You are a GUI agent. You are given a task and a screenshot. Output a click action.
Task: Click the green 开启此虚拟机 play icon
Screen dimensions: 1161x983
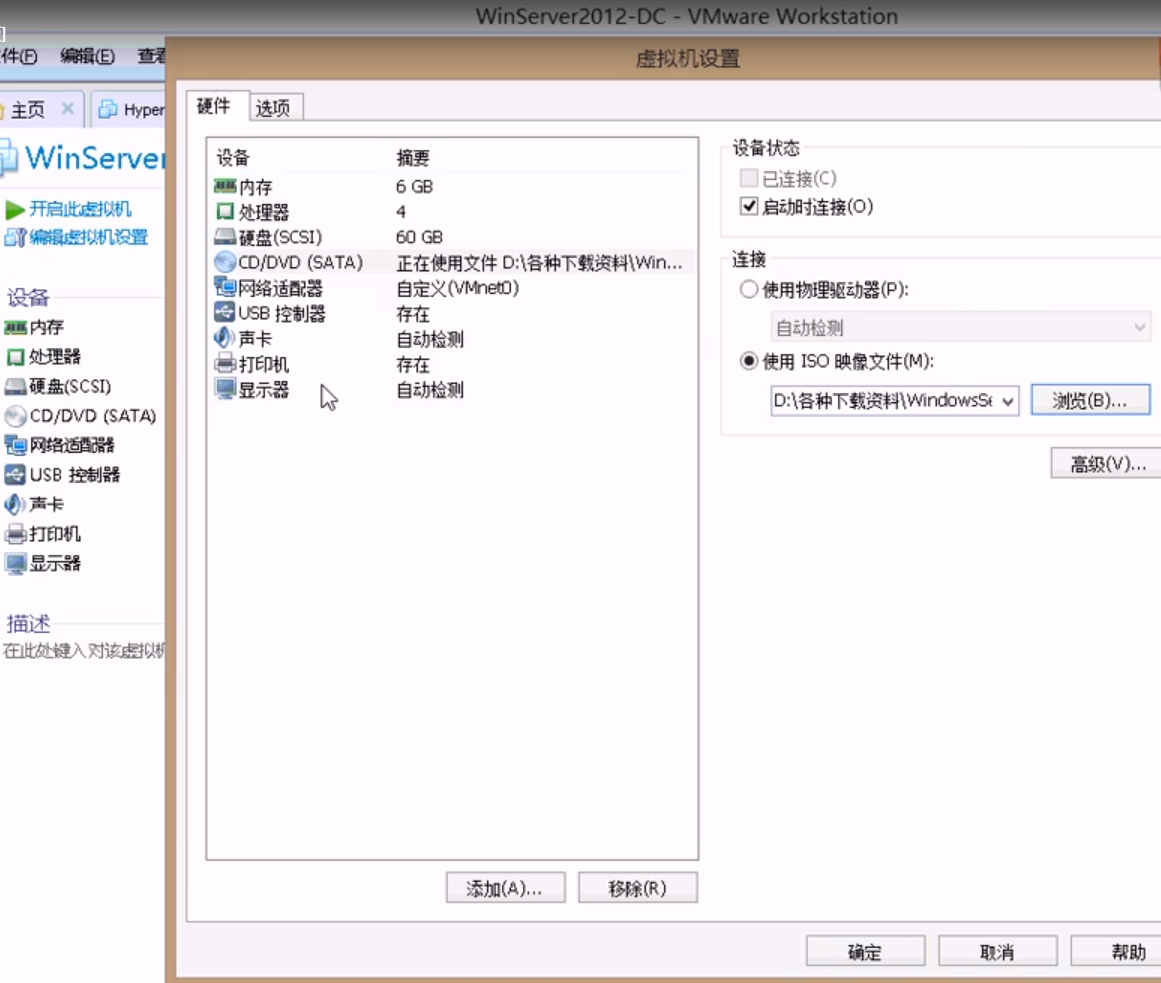coord(14,210)
